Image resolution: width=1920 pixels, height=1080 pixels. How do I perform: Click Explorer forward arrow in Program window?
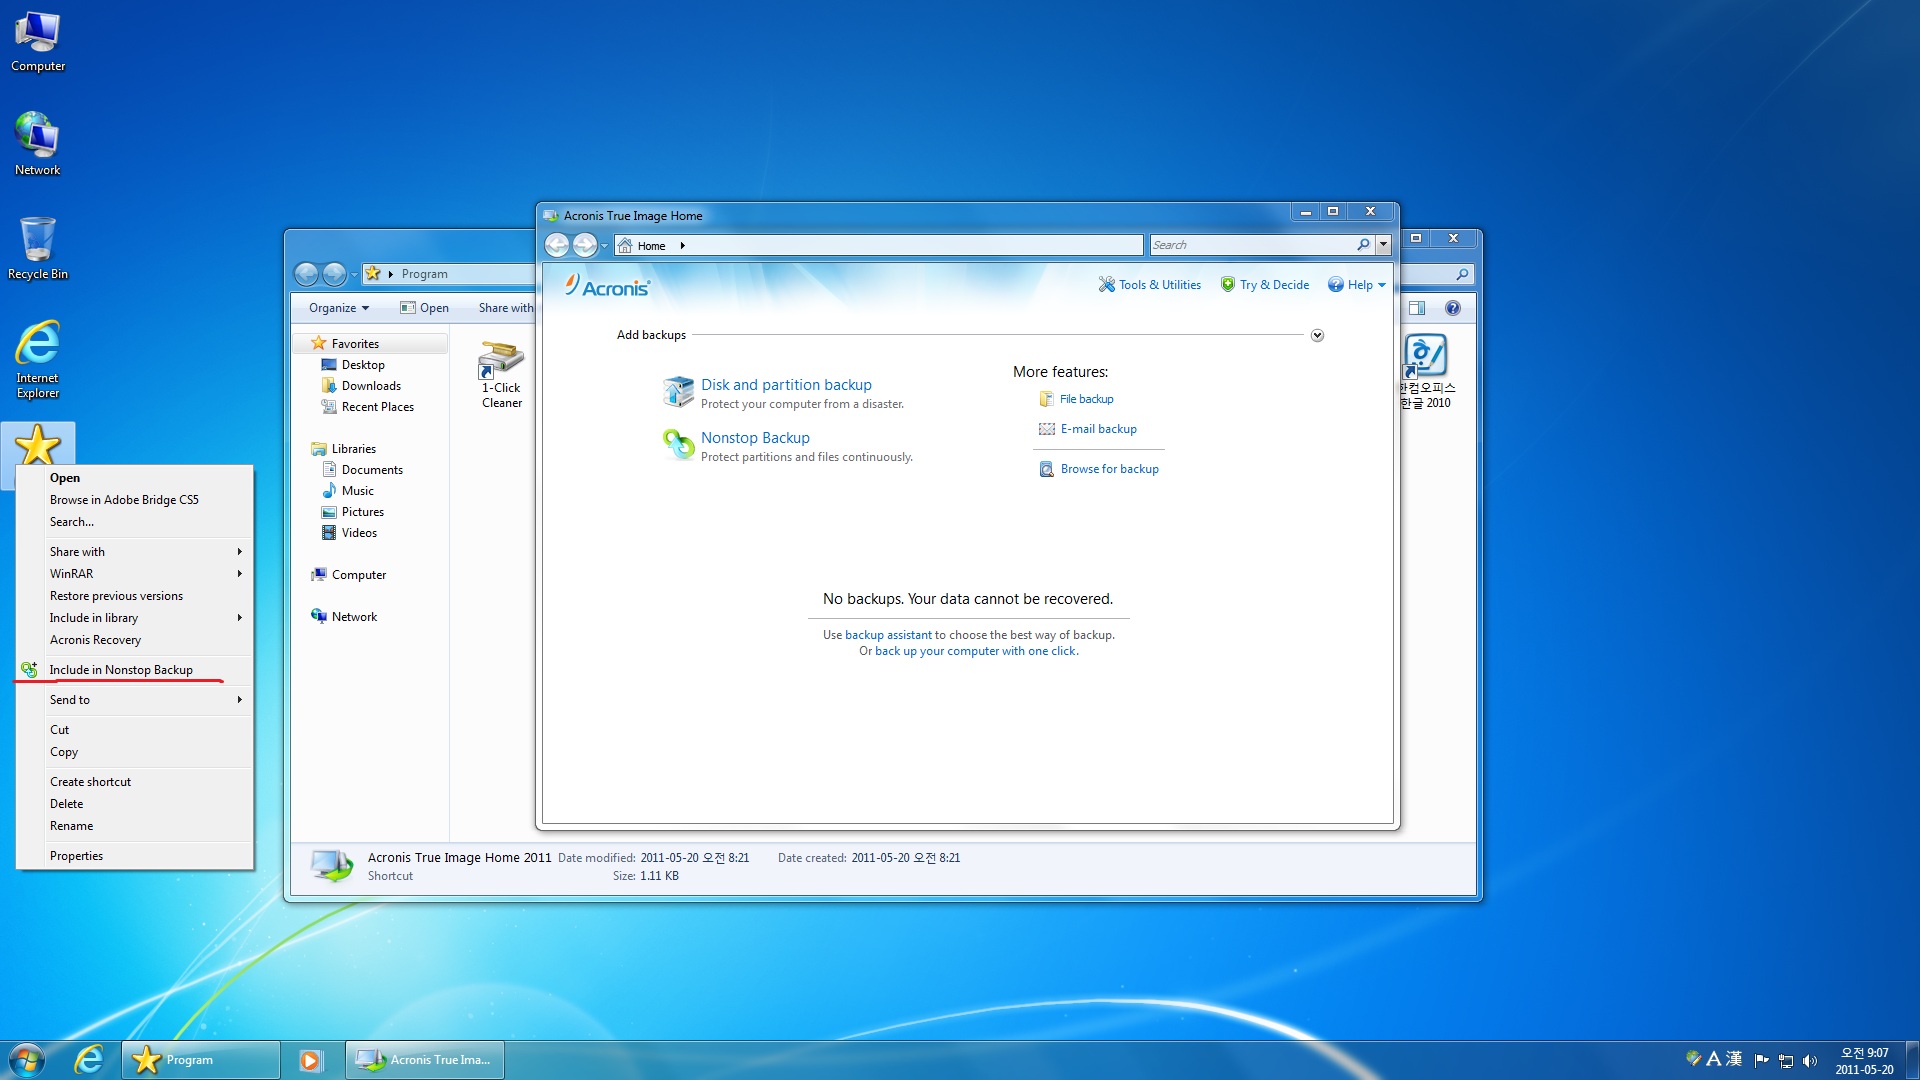pyautogui.click(x=334, y=274)
